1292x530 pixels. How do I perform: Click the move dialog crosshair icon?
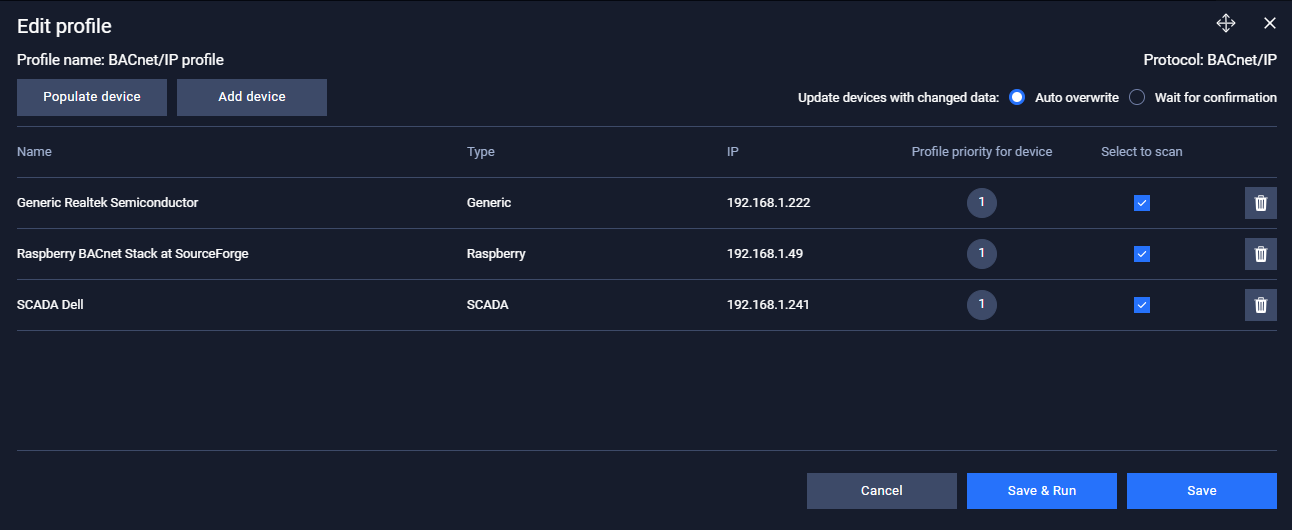click(x=1226, y=24)
